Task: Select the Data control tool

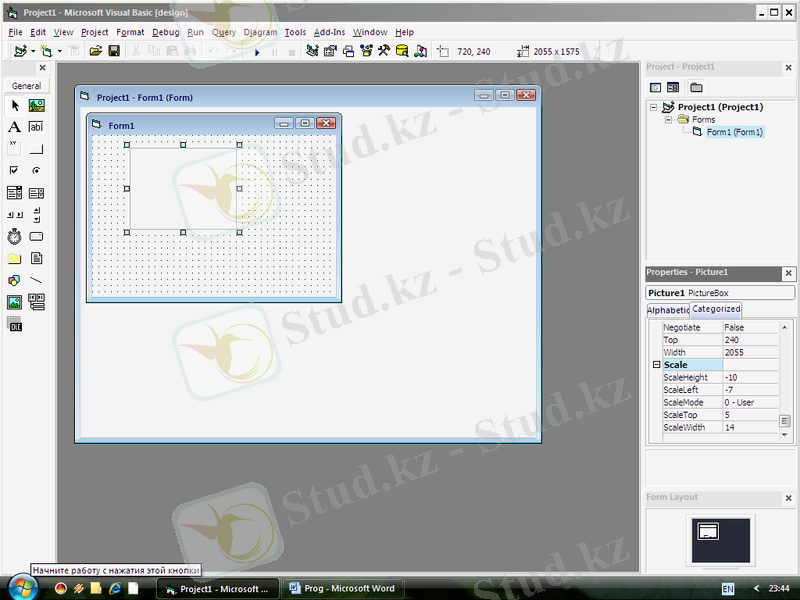Action: [36, 302]
